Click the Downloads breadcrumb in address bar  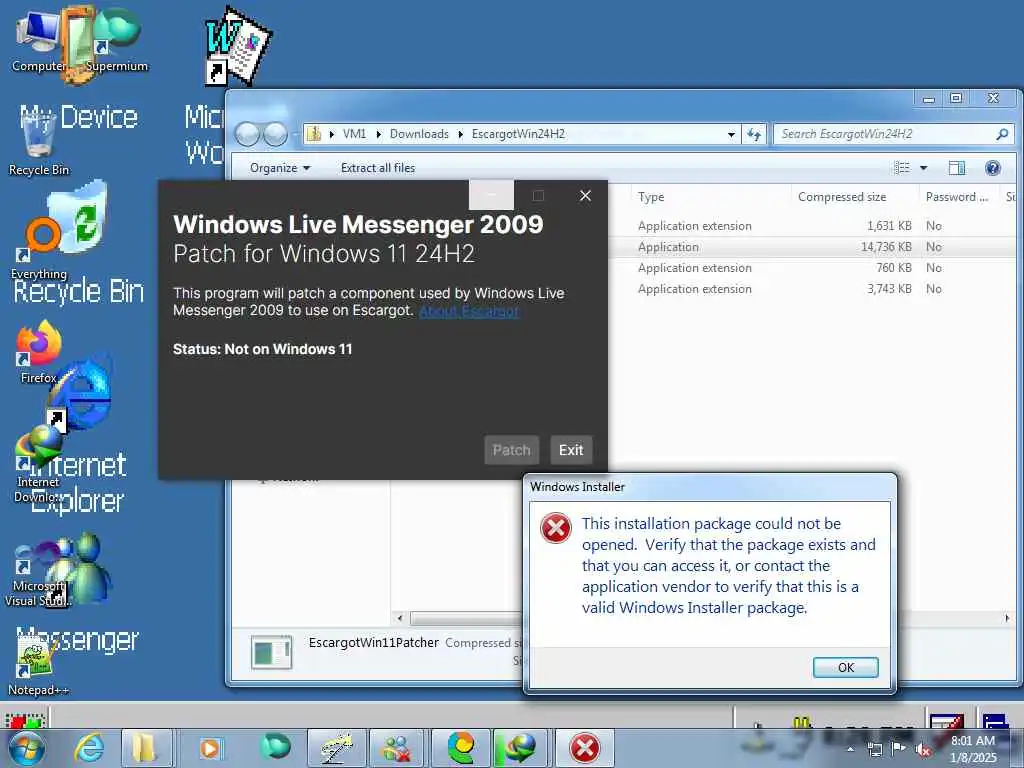419,134
